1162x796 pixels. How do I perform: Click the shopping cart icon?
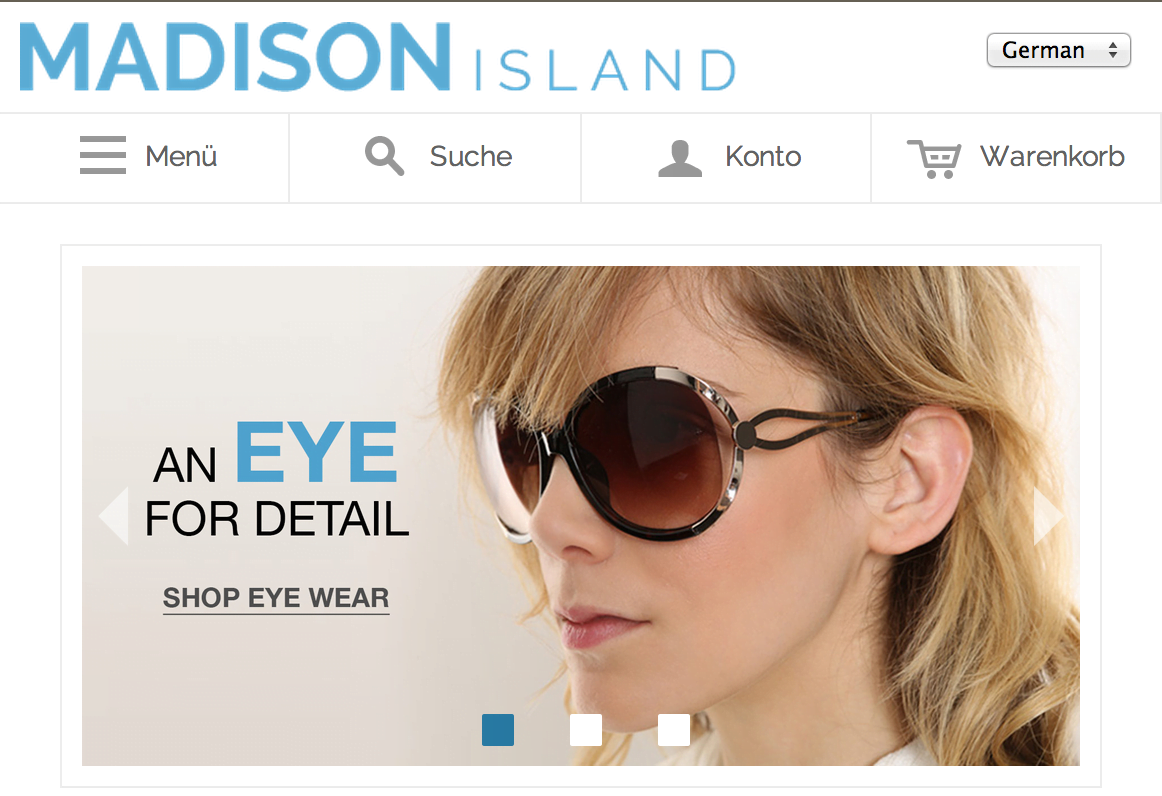[934, 159]
